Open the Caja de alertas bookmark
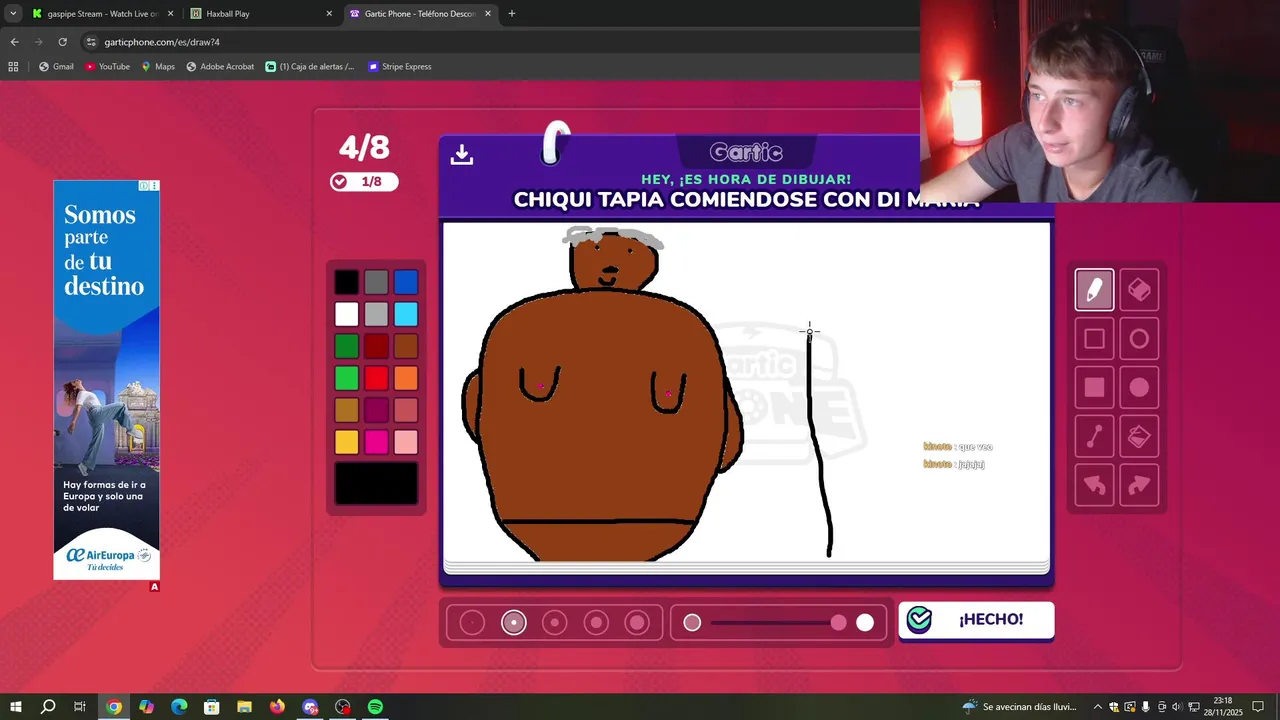 tap(310, 66)
